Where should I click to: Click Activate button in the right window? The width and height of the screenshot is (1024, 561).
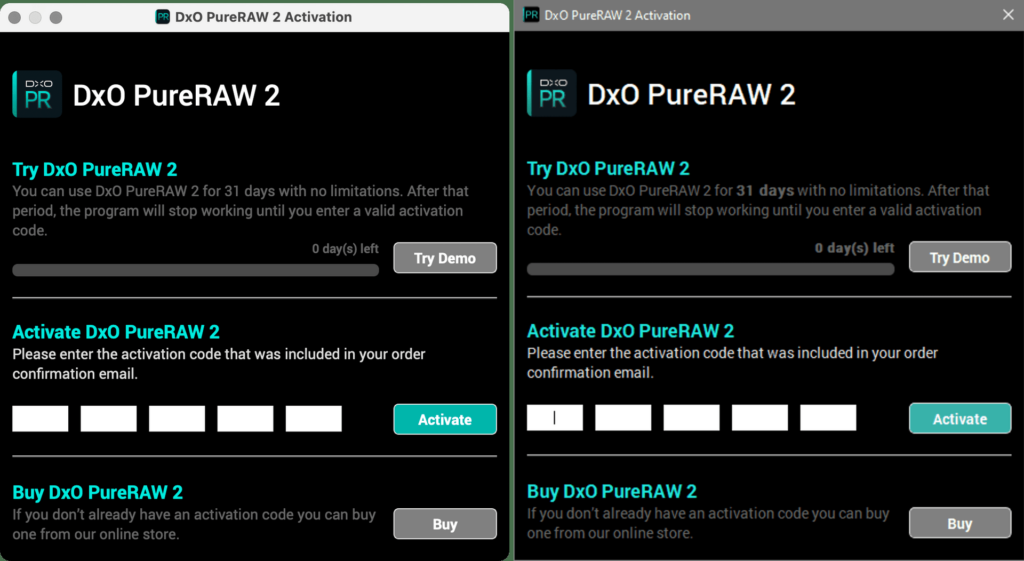click(960, 419)
